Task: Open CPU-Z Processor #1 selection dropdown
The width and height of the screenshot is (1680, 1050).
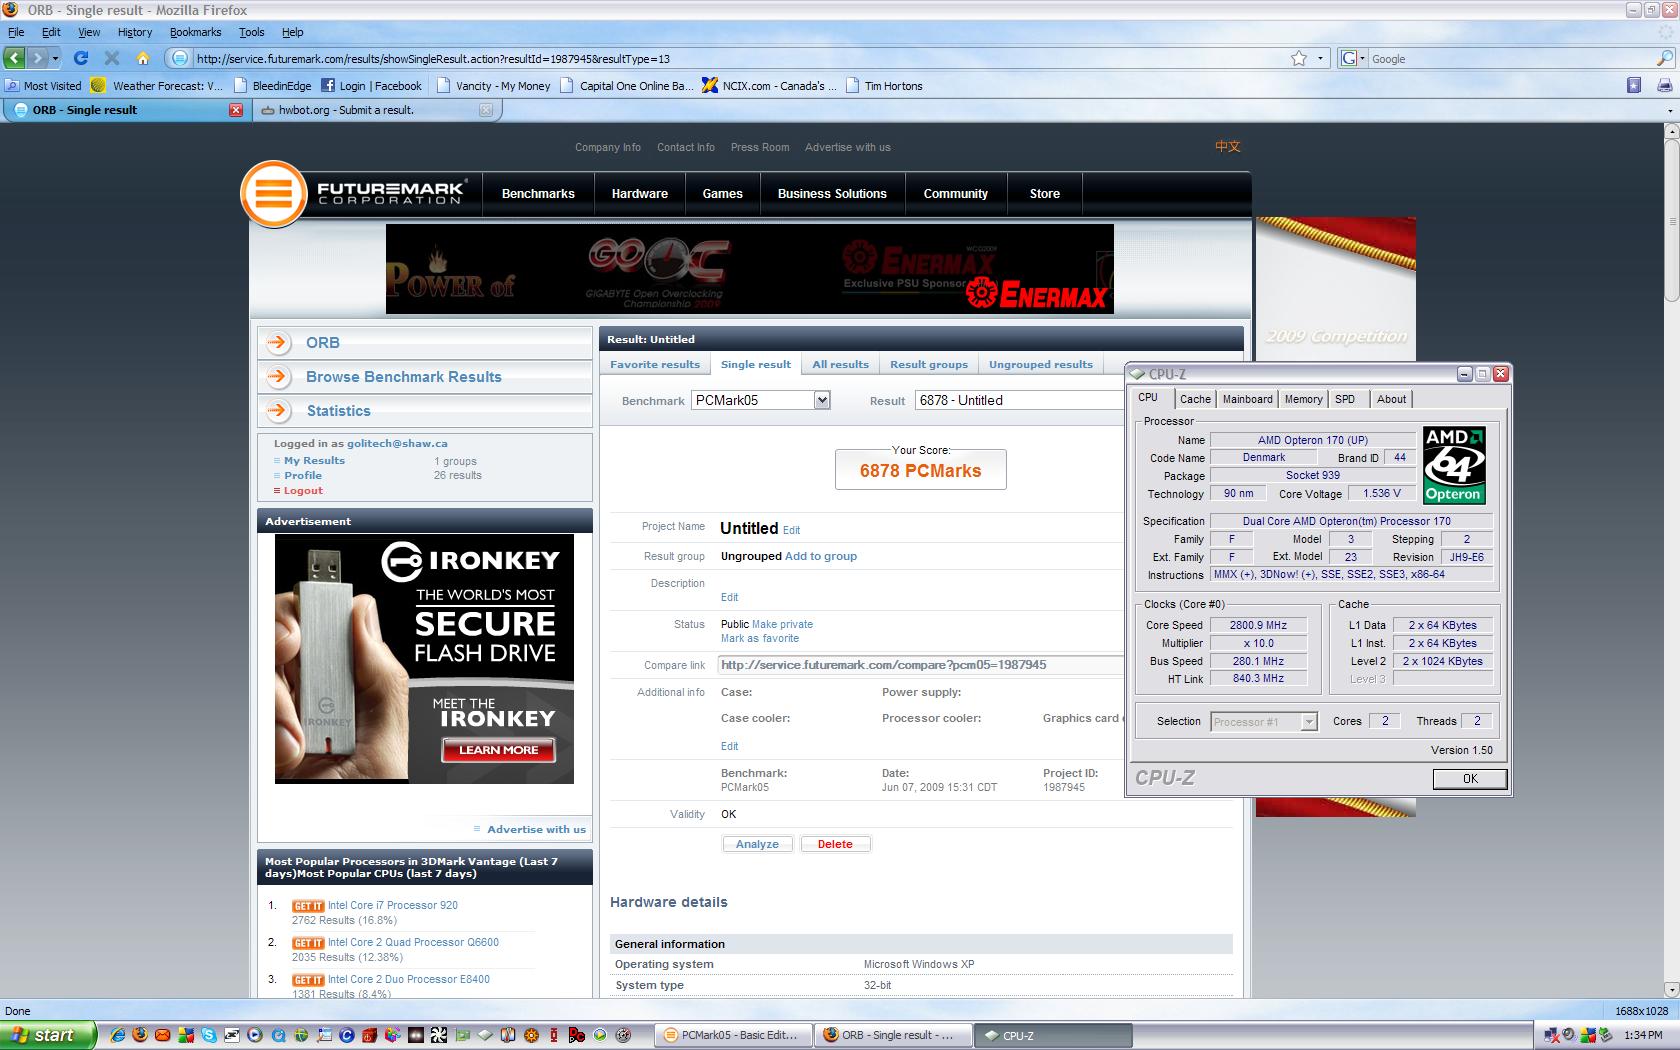Action: tap(1264, 721)
